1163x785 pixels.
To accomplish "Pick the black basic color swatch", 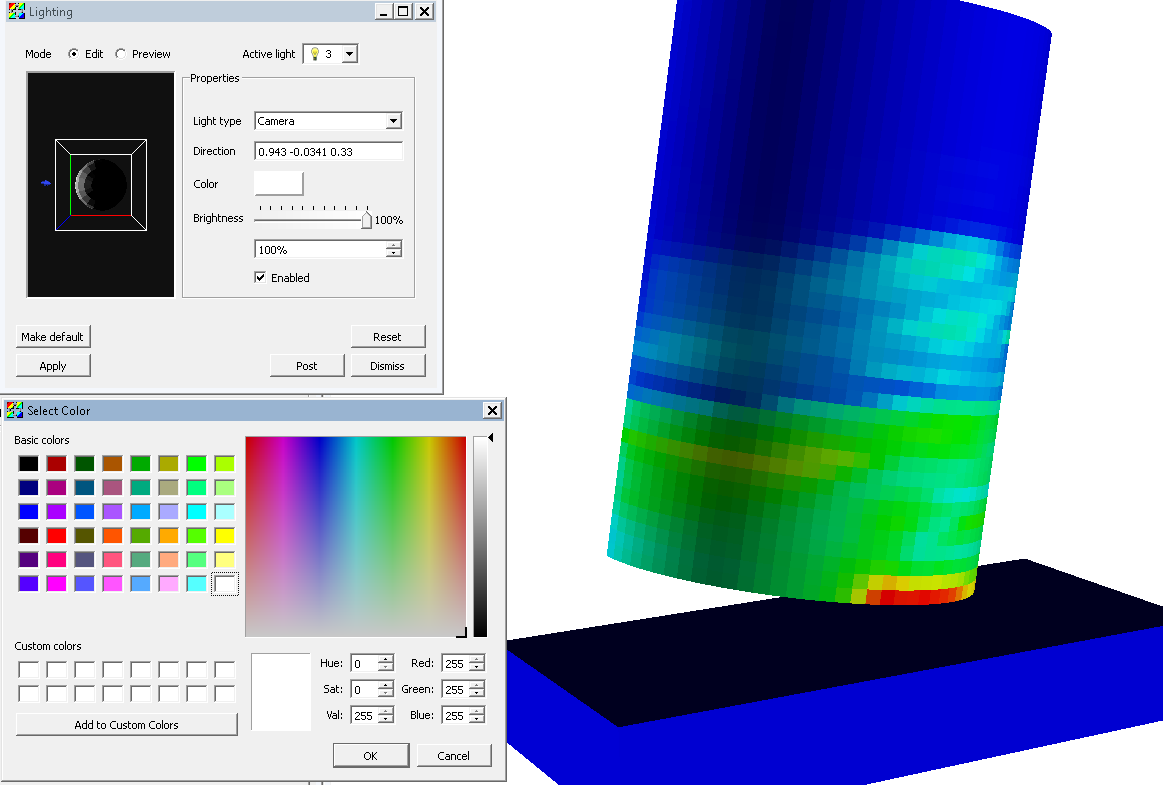I will pyautogui.click(x=28, y=464).
